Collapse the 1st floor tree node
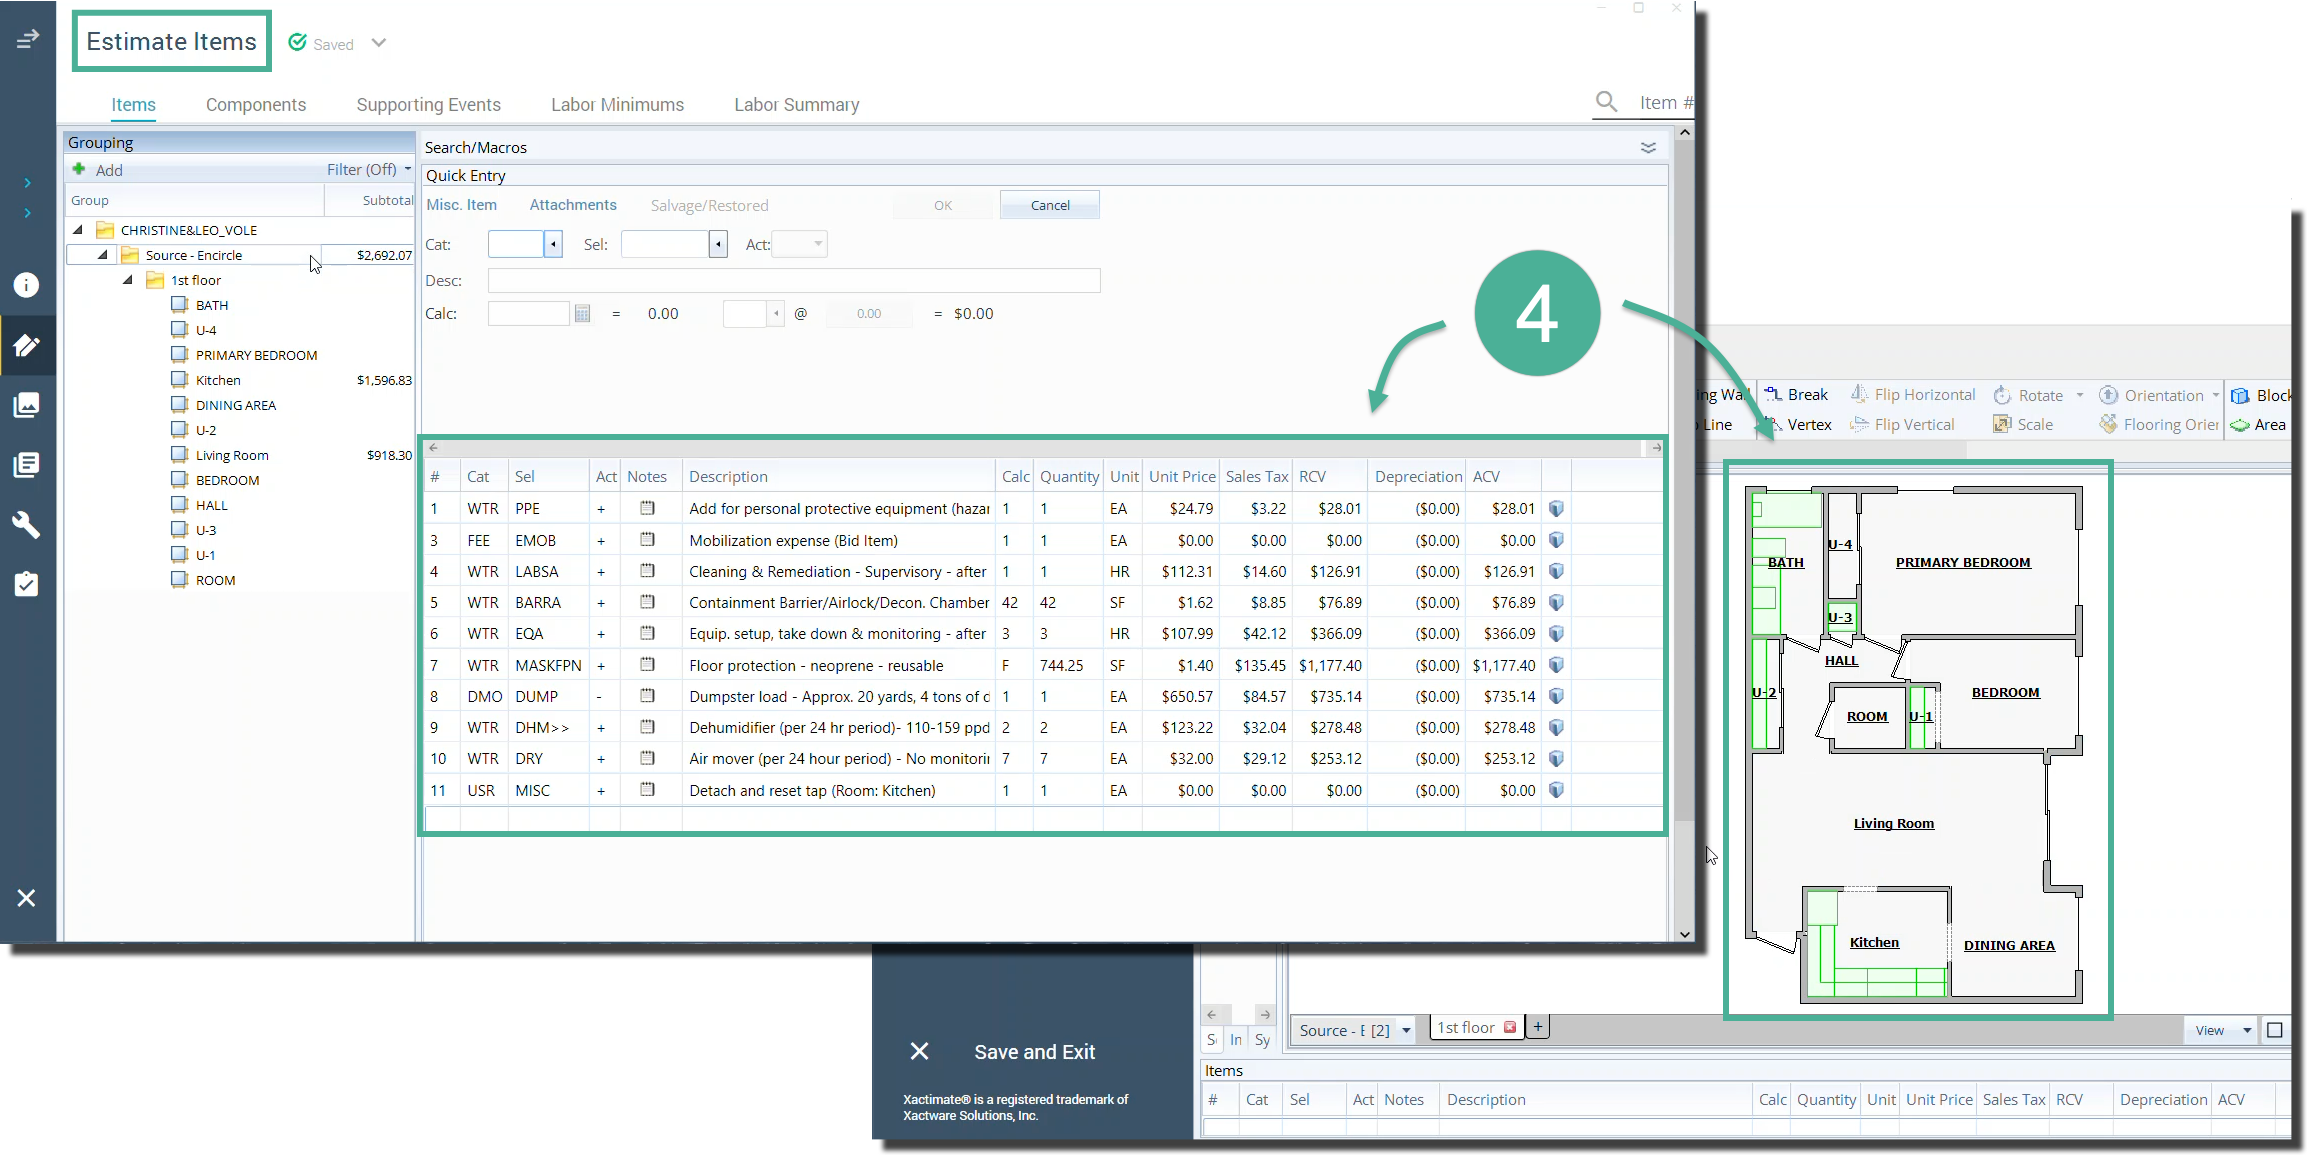 click(127, 280)
